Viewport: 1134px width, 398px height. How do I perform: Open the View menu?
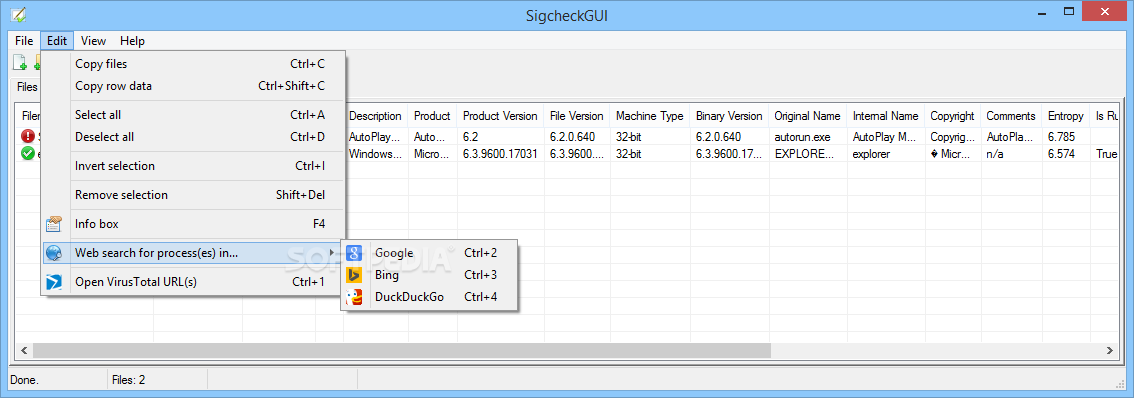[93, 41]
